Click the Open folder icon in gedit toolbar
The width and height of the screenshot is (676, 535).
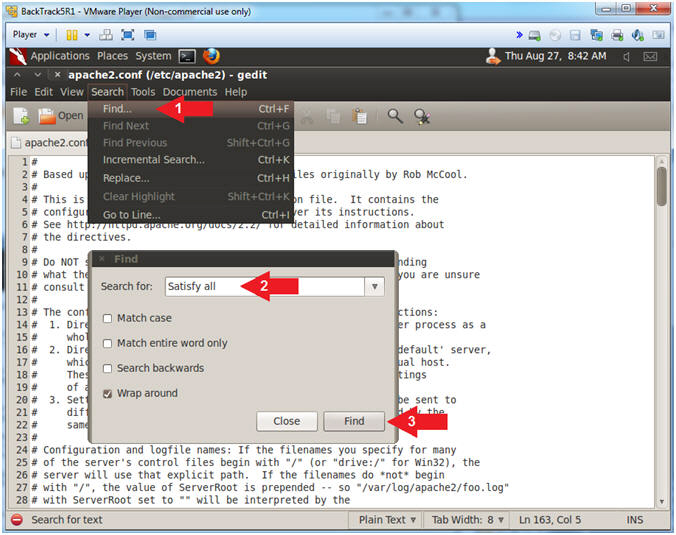[47, 116]
